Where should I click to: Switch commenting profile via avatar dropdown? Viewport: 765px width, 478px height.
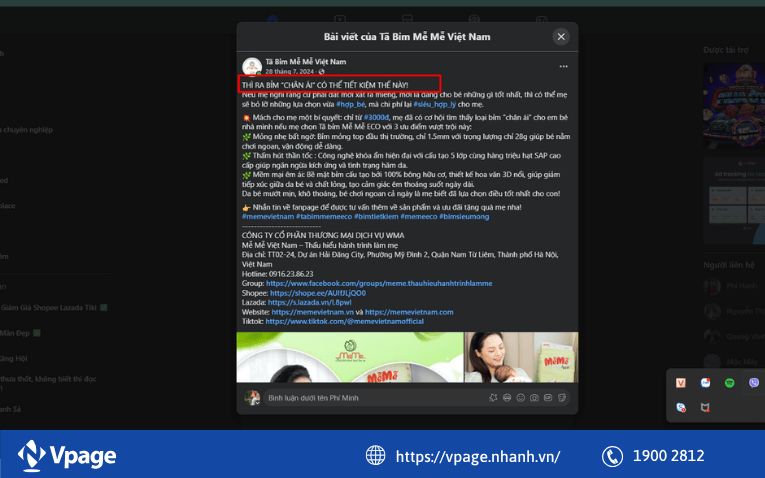click(x=252, y=398)
